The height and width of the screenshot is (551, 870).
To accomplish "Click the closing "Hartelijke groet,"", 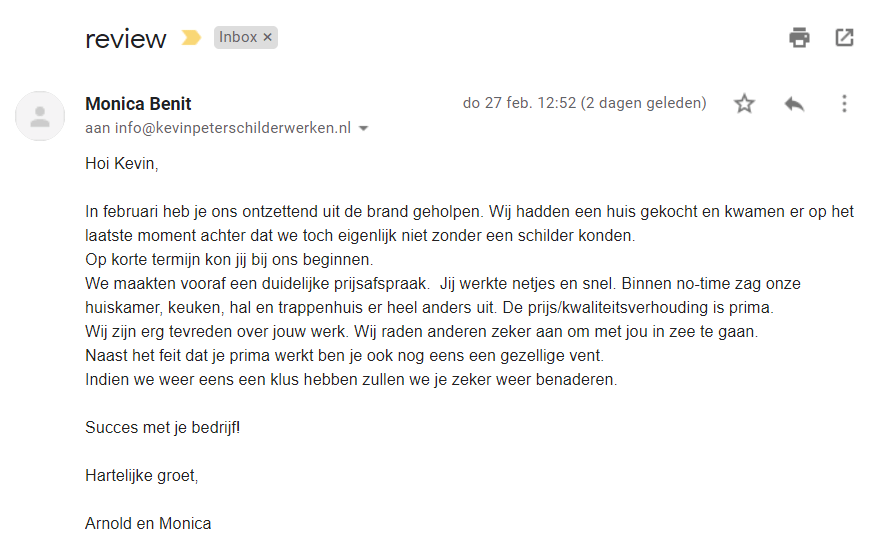I will tap(142, 475).
